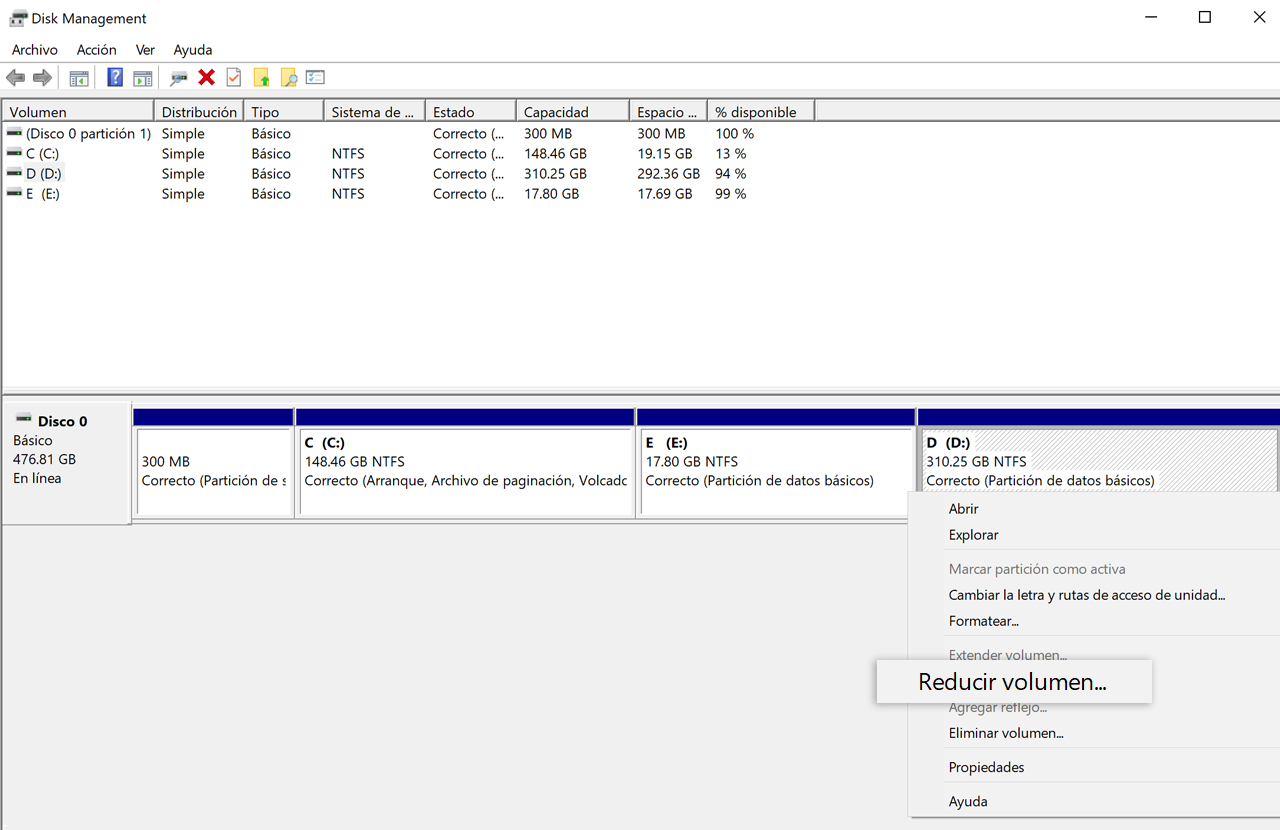The width and height of the screenshot is (1280, 830).
Task: Choose Ayuda at the bottom of the context menu
Action: [x=968, y=801]
